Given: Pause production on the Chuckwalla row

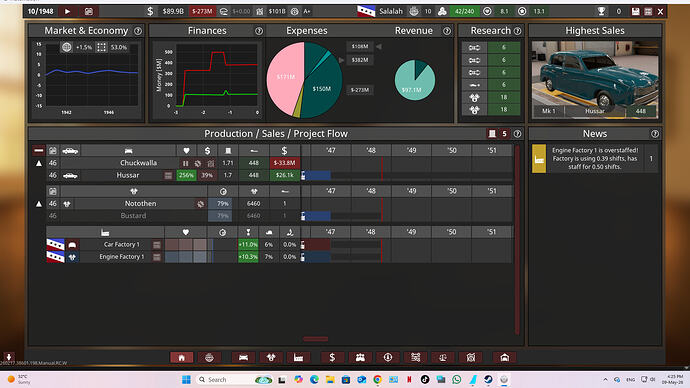Looking at the screenshot, I should (x=185, y=163).
